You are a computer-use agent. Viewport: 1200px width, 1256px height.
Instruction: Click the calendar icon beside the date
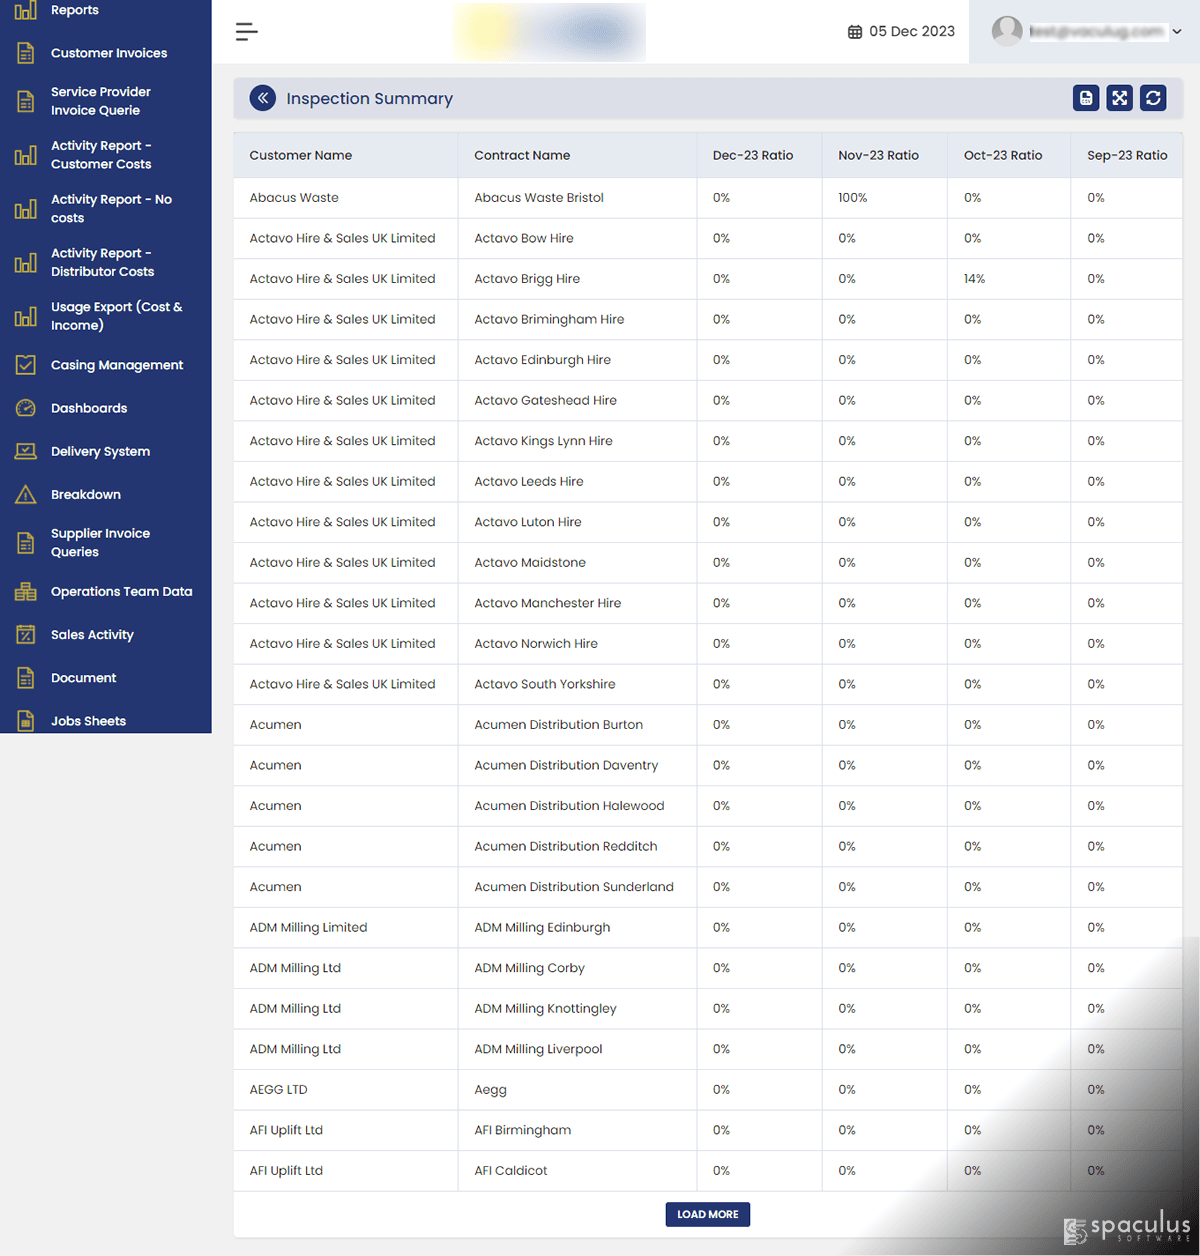[x=855, y=32]
